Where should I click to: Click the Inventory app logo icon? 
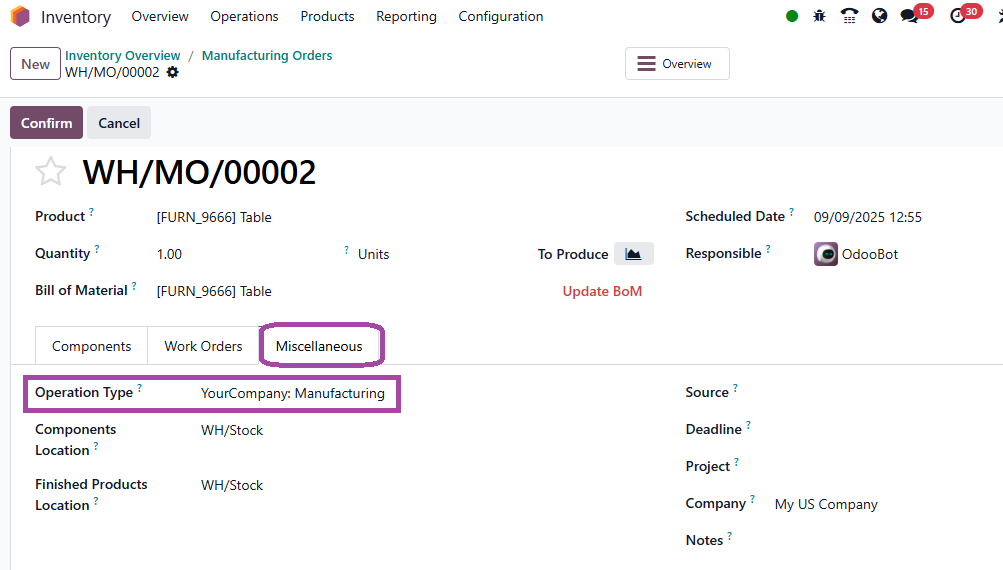pos(20,16)
